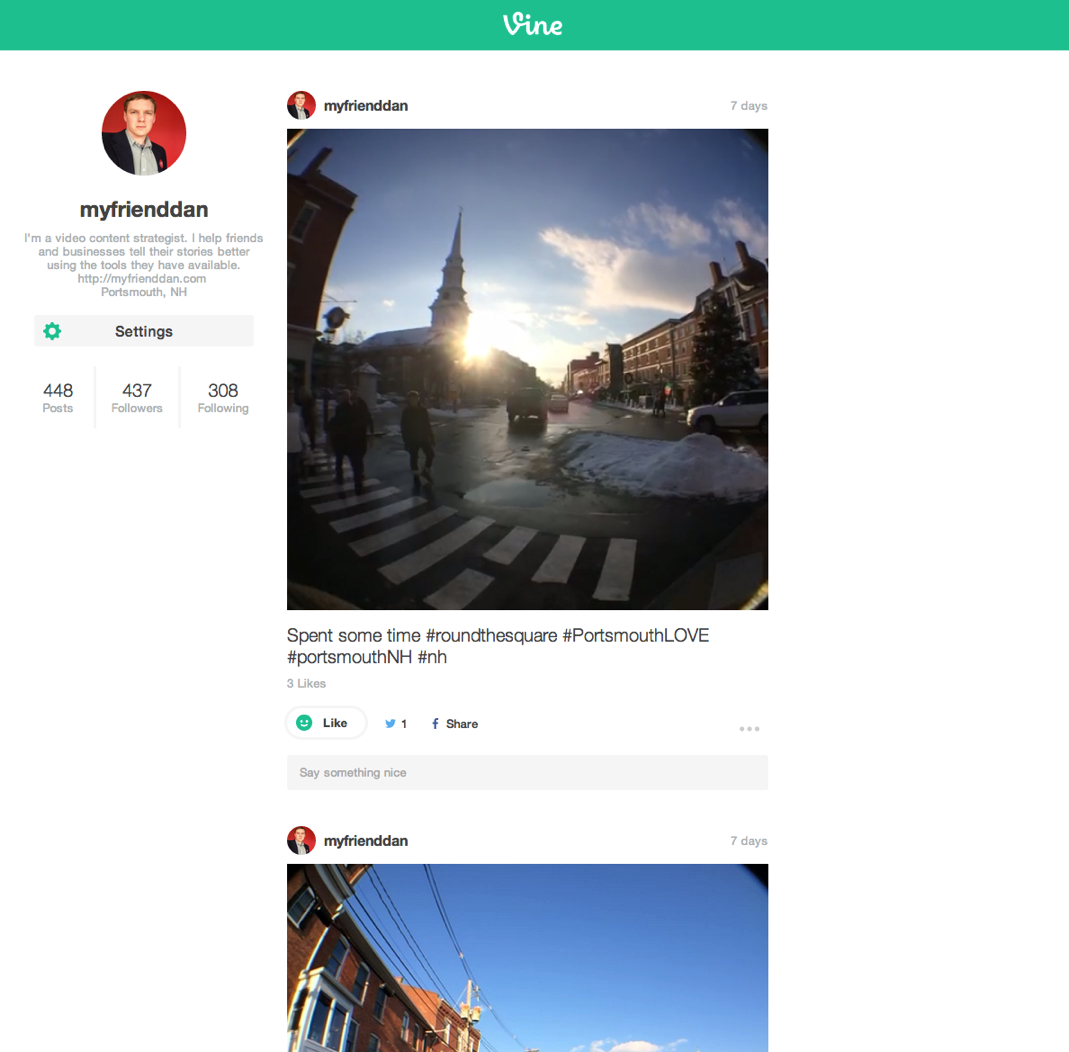This screenshot has width=1069, height=1052.
Task: Select the profile name heading myfrienddan
Action: pos(144,209)
